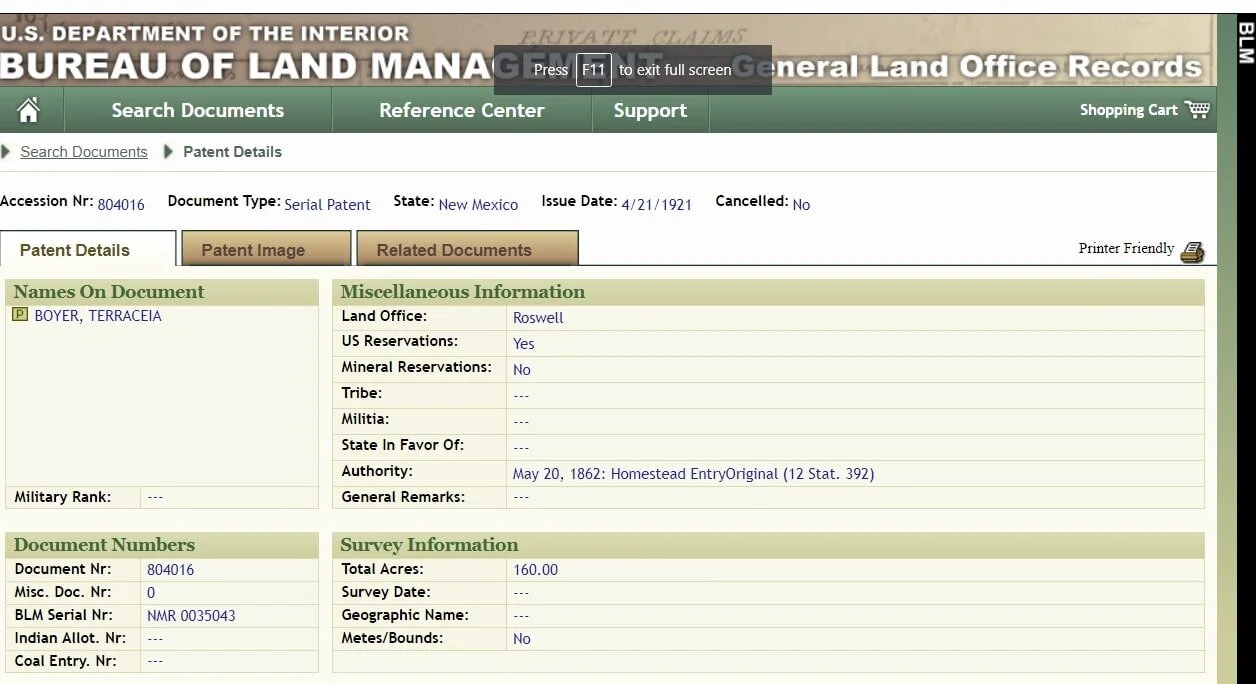Click the Homestead Entry Original authority text

point(693,474)
